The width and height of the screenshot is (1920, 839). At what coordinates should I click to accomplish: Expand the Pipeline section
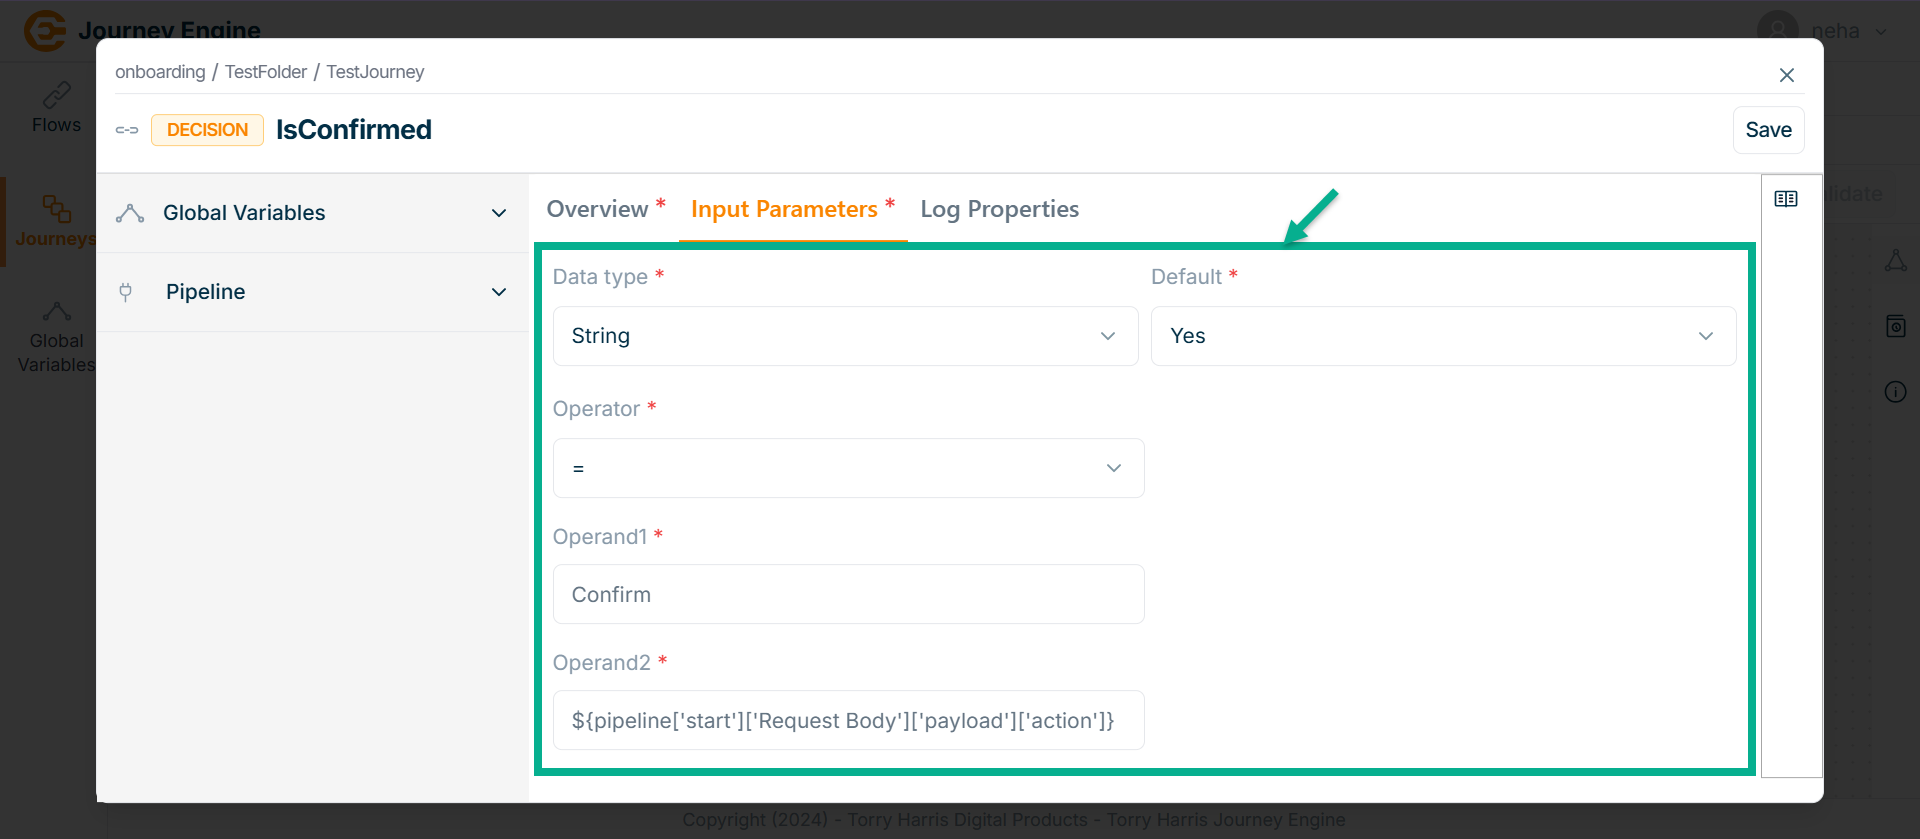499,292
